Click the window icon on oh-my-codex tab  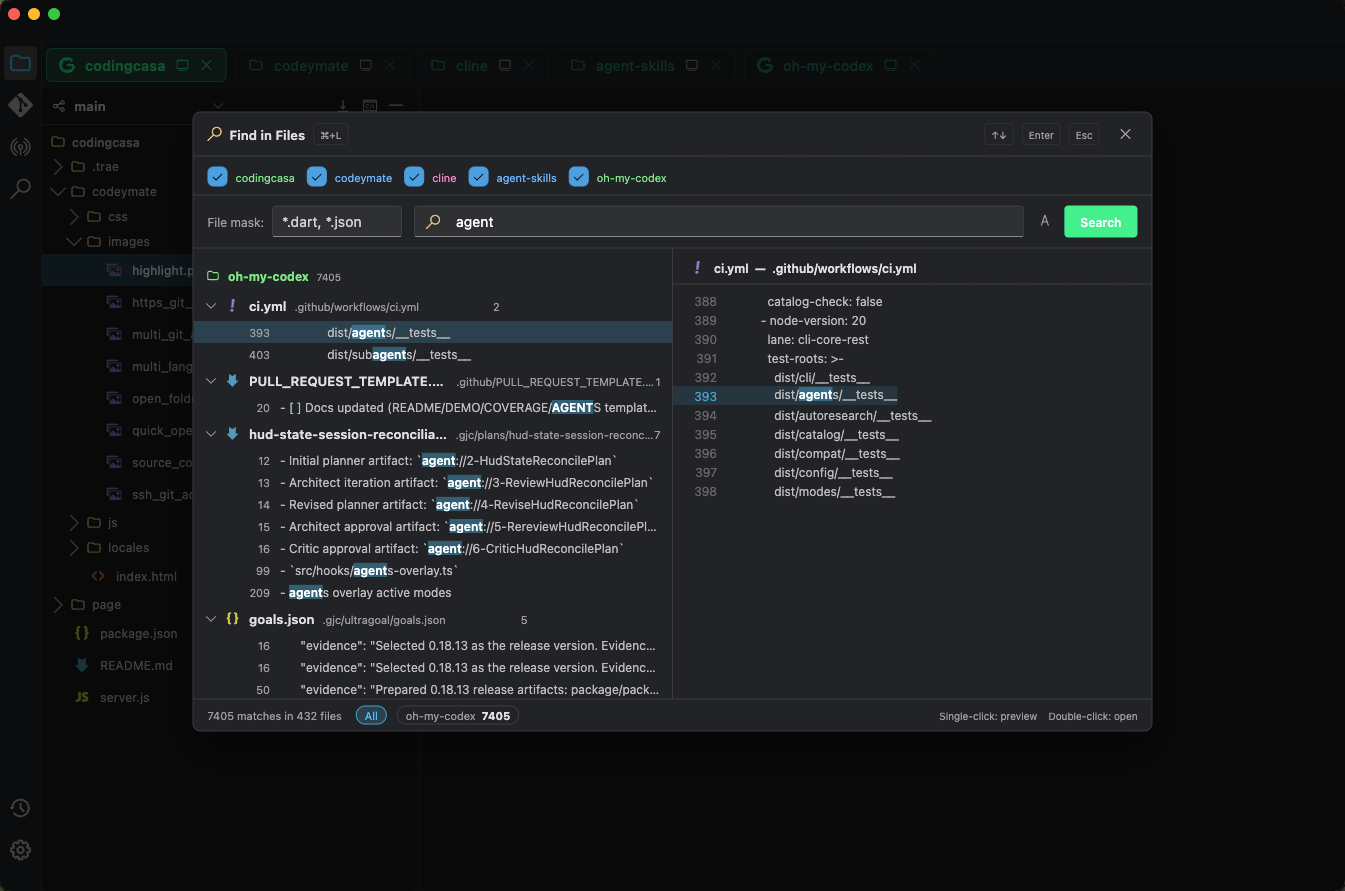point(890,65)
